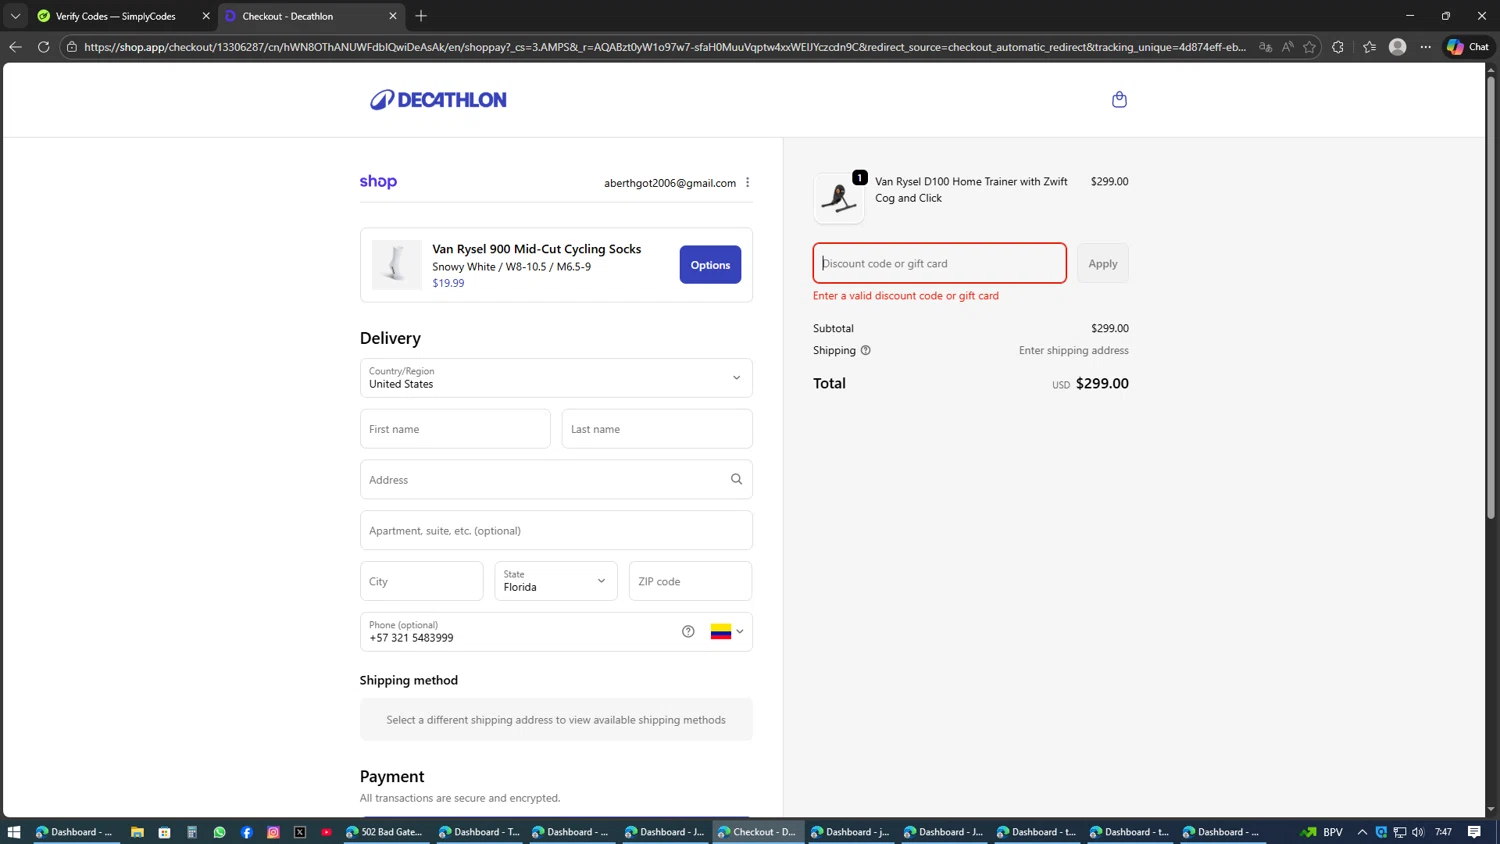The image size is (1500, 844).
Task: Click address search magnifier icon
Action: point(736,479)
